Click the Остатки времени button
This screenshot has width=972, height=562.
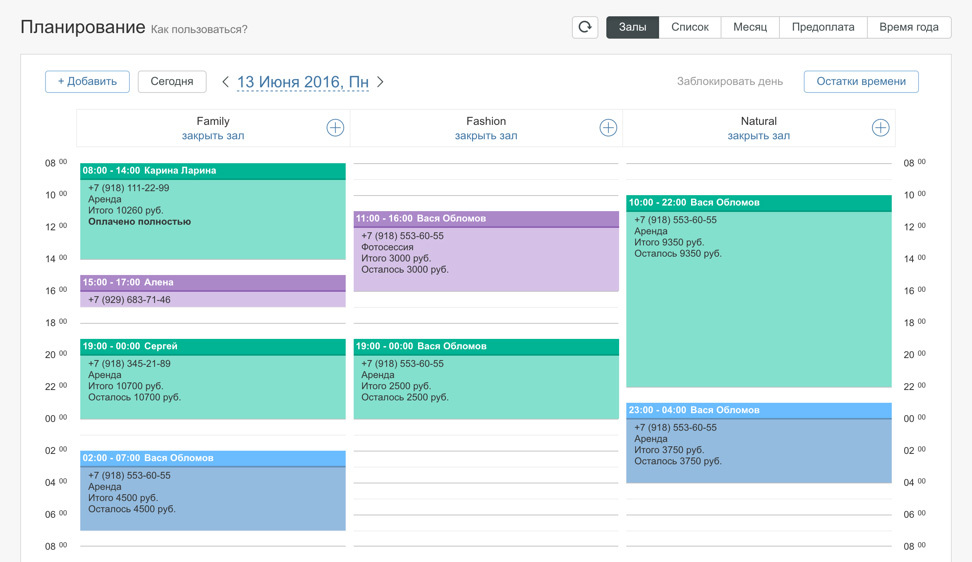pos(861,82)
